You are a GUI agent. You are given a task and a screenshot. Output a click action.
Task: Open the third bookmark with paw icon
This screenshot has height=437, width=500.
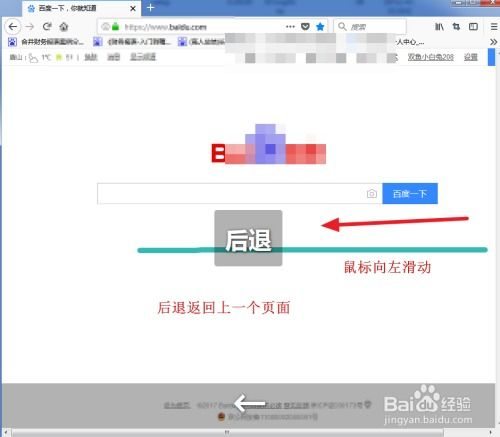(202, 42)
